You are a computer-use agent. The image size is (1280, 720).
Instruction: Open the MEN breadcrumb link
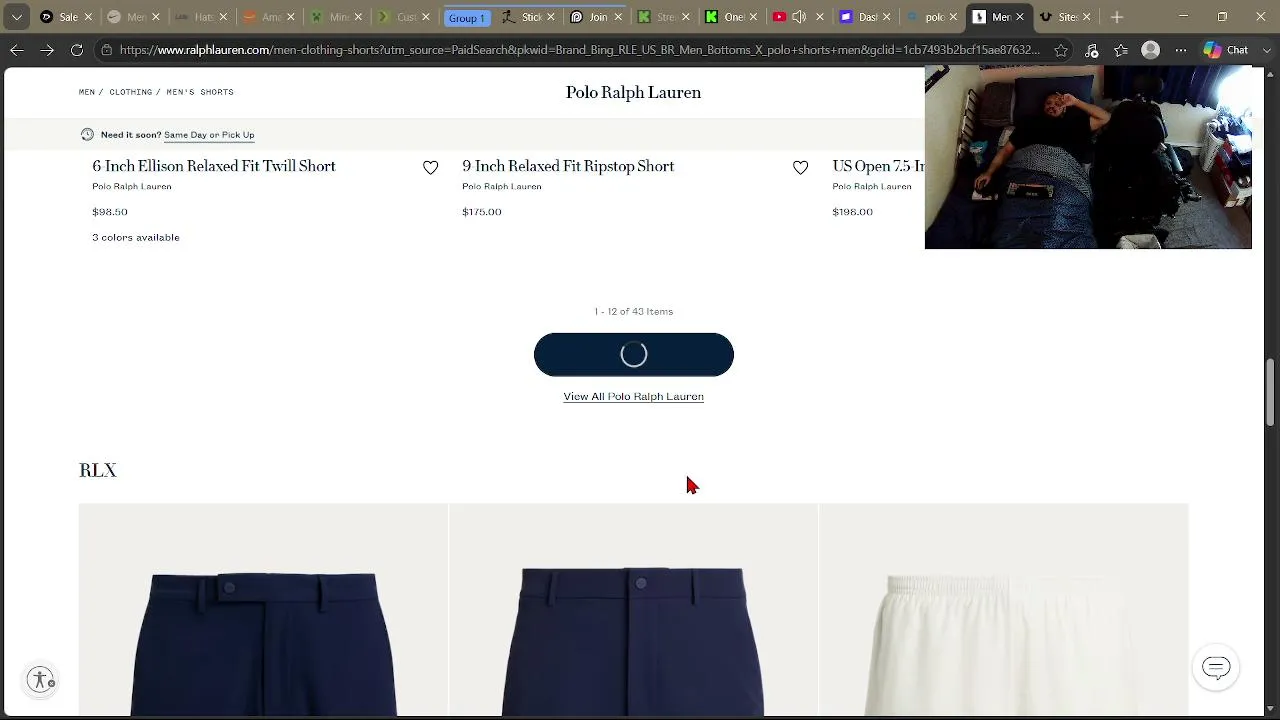87,92
